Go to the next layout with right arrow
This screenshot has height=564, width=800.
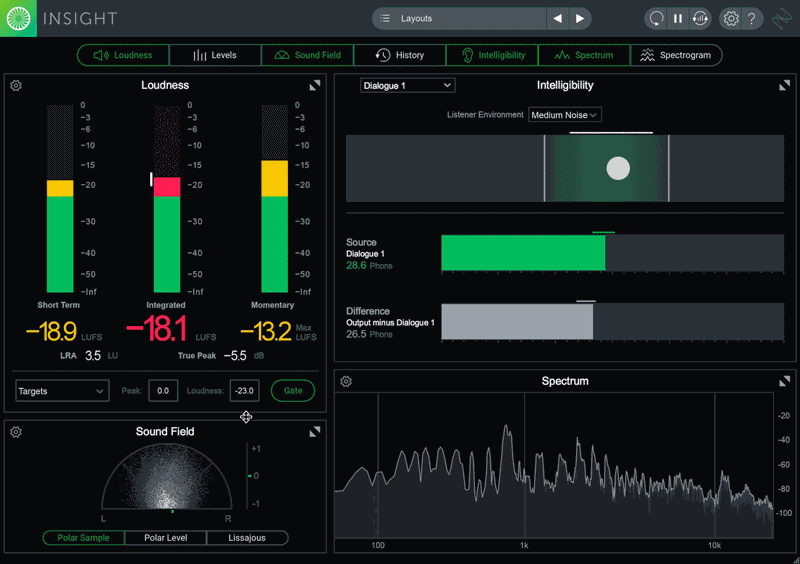[x=580, y=18]
